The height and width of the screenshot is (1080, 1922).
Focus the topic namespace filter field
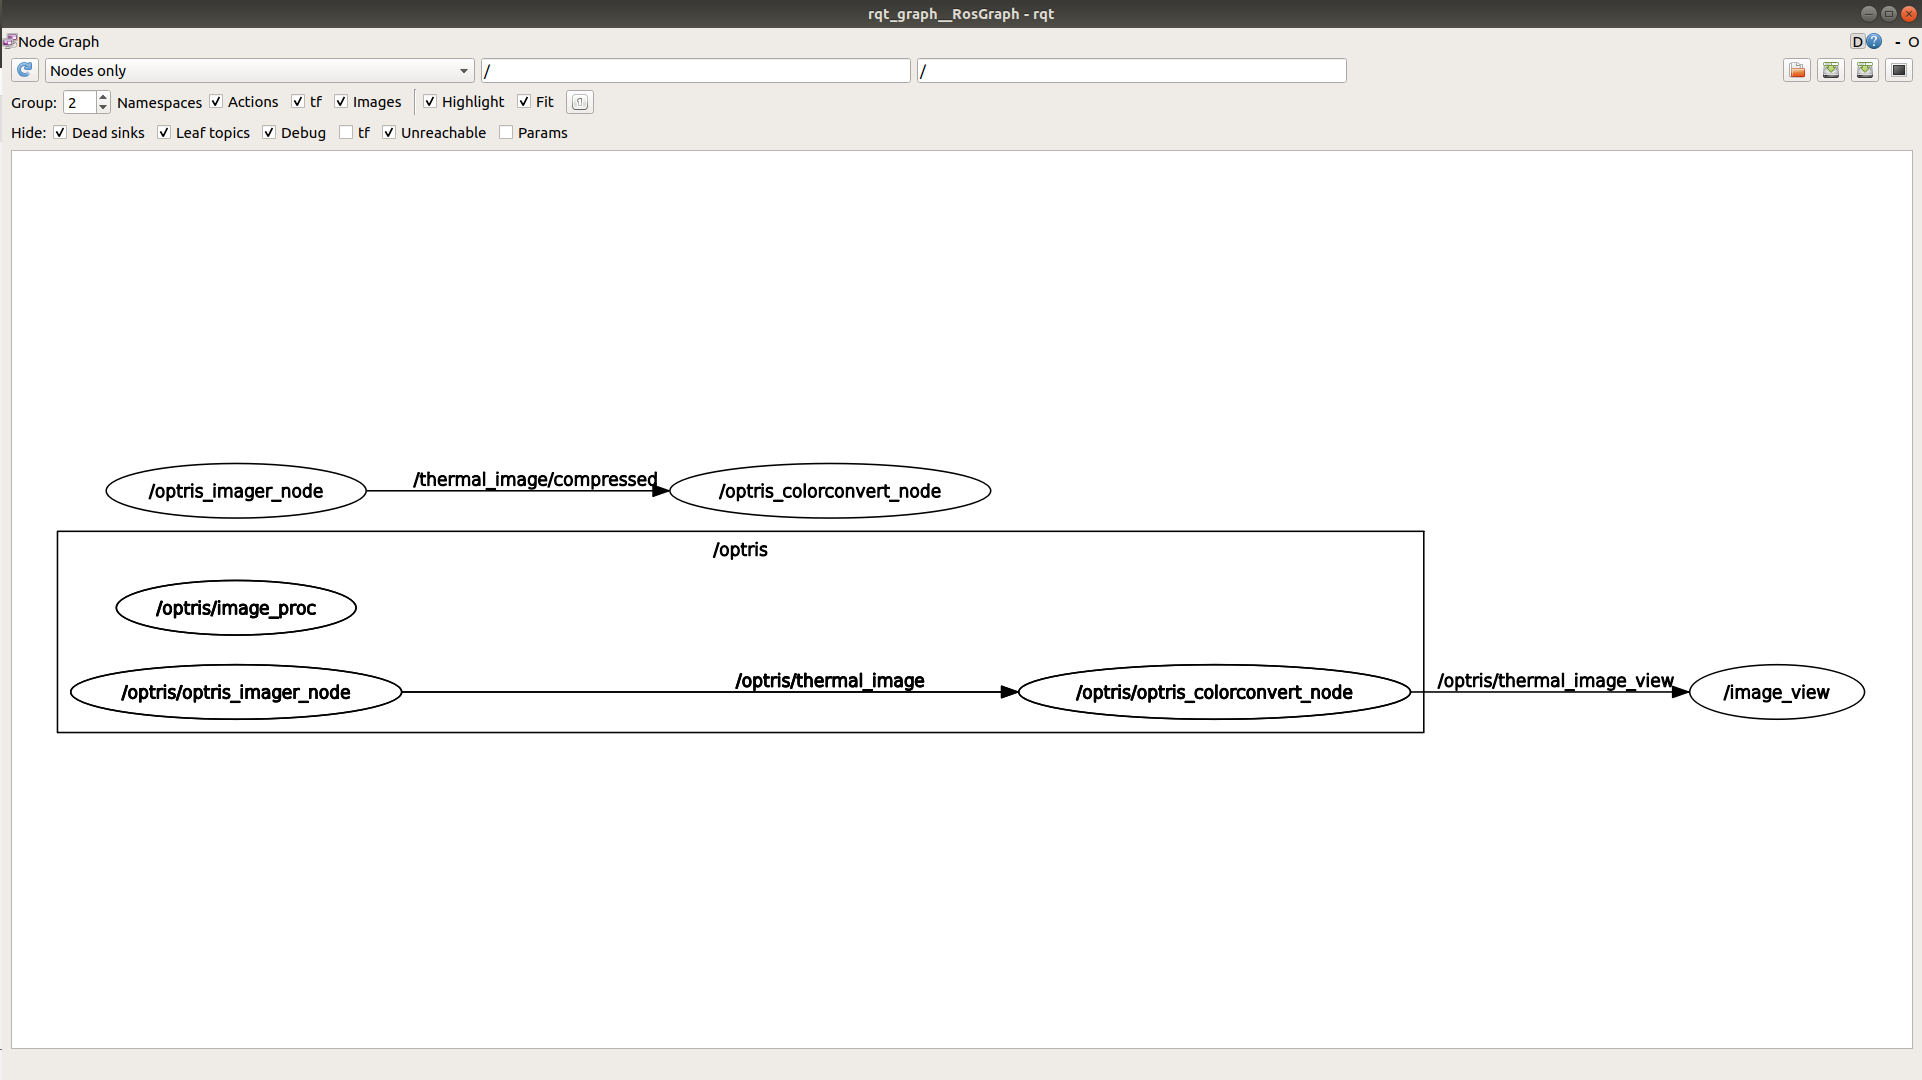click(1132, 70)
